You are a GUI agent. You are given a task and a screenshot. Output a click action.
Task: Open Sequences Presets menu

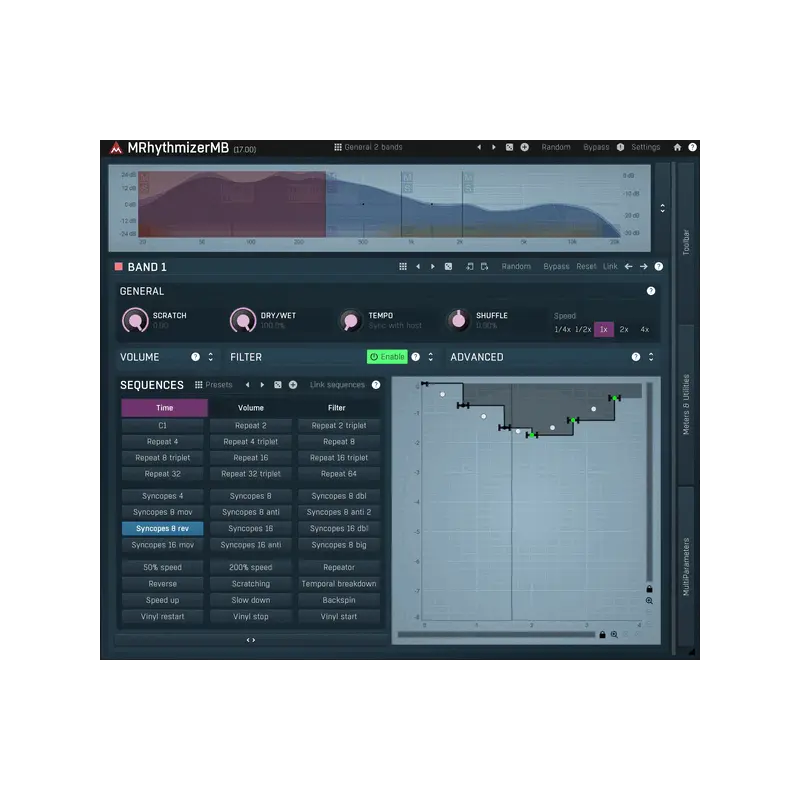[x=214, y=385]
